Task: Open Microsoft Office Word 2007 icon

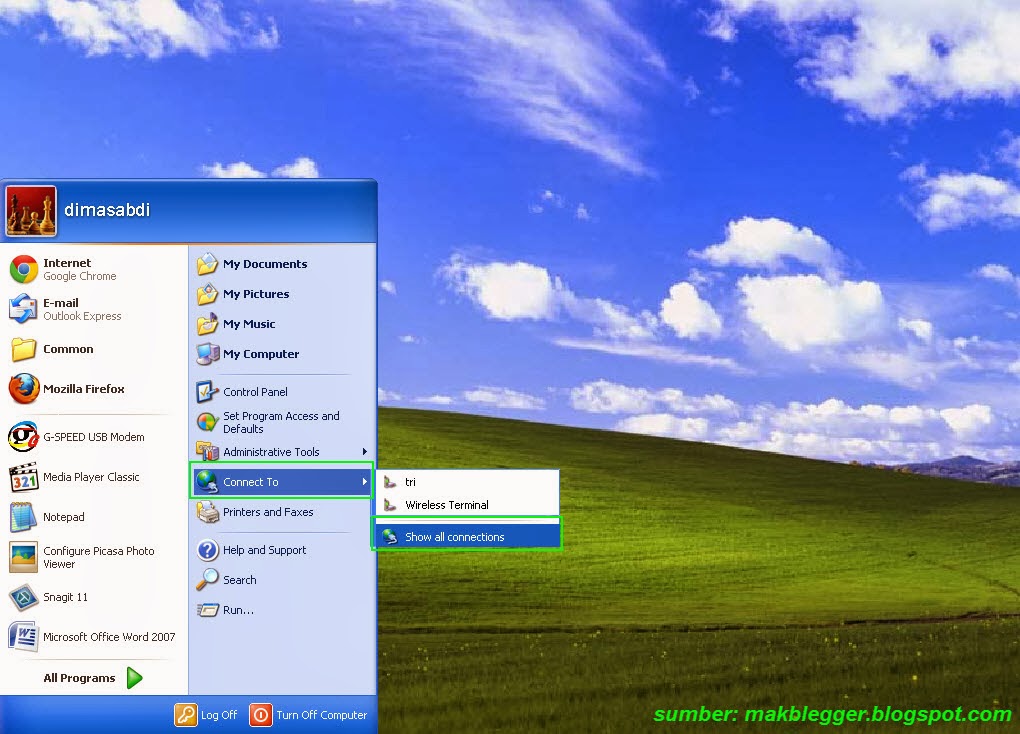Action: coord(23,637)
